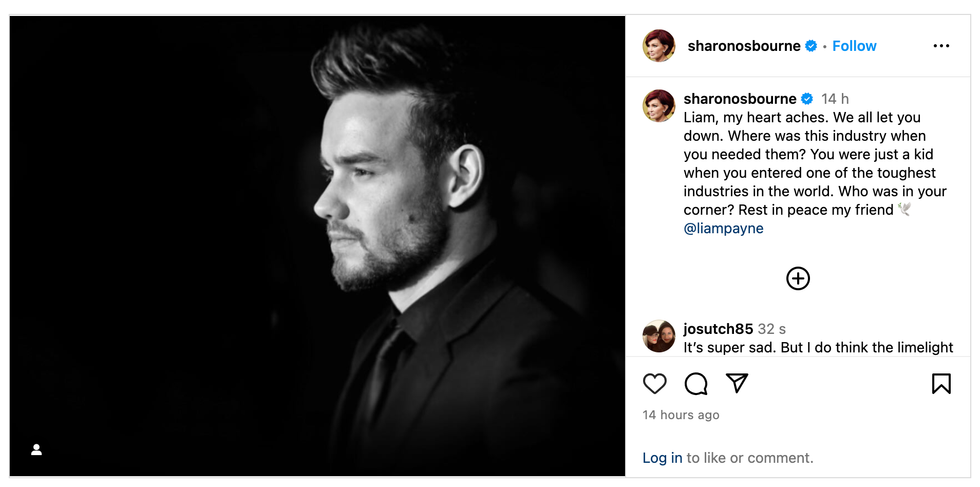Click sharonosbourne avatar beside the caption

(x=659, y=106)
